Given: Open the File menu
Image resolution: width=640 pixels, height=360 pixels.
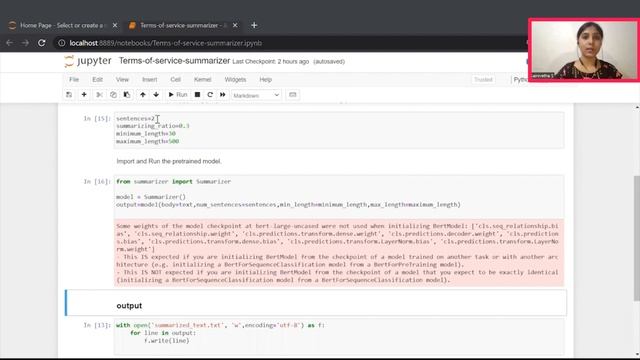Looking at the screenshot, I should (x=74, y=80).
